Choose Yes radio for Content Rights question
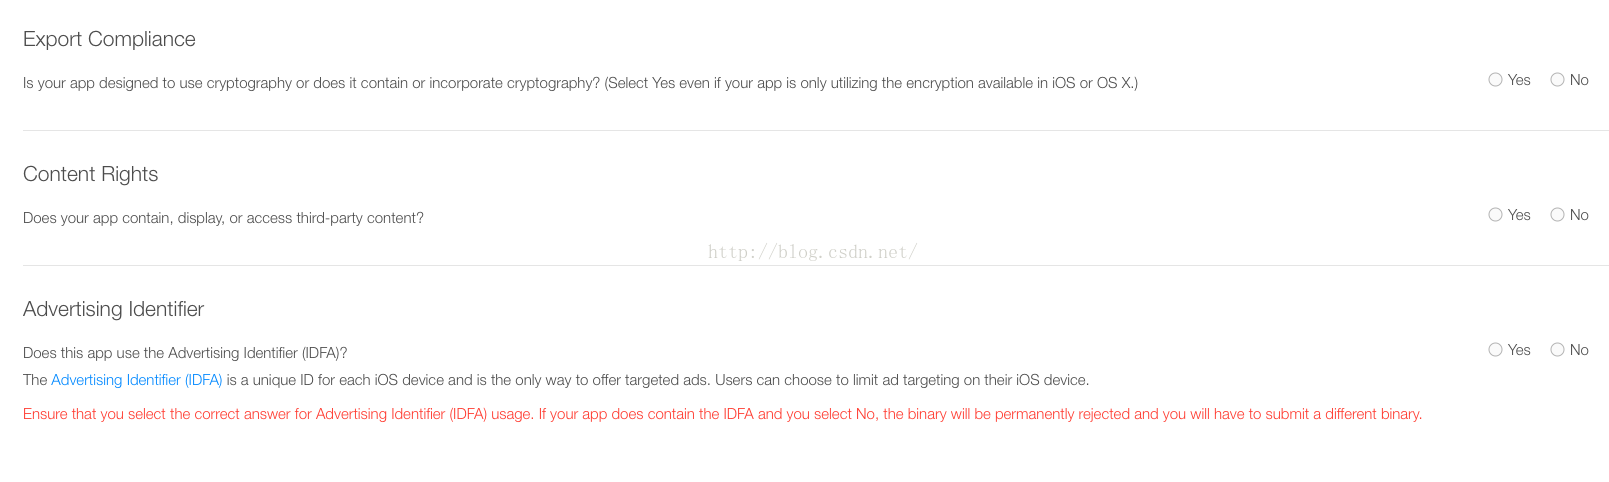Viewport: 1609px width, 482px height. tap(1495, 215)
